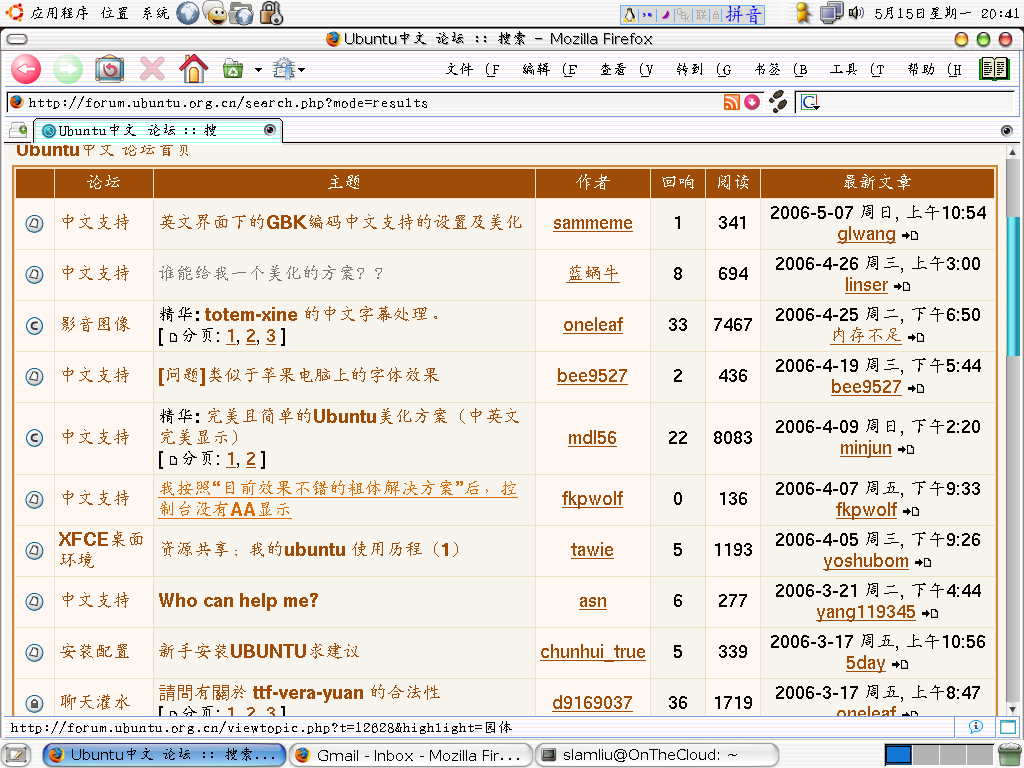This screenshot has height=768, width=1024.
Task: Click the green Forward arrow button
Action: coord(68,69)
